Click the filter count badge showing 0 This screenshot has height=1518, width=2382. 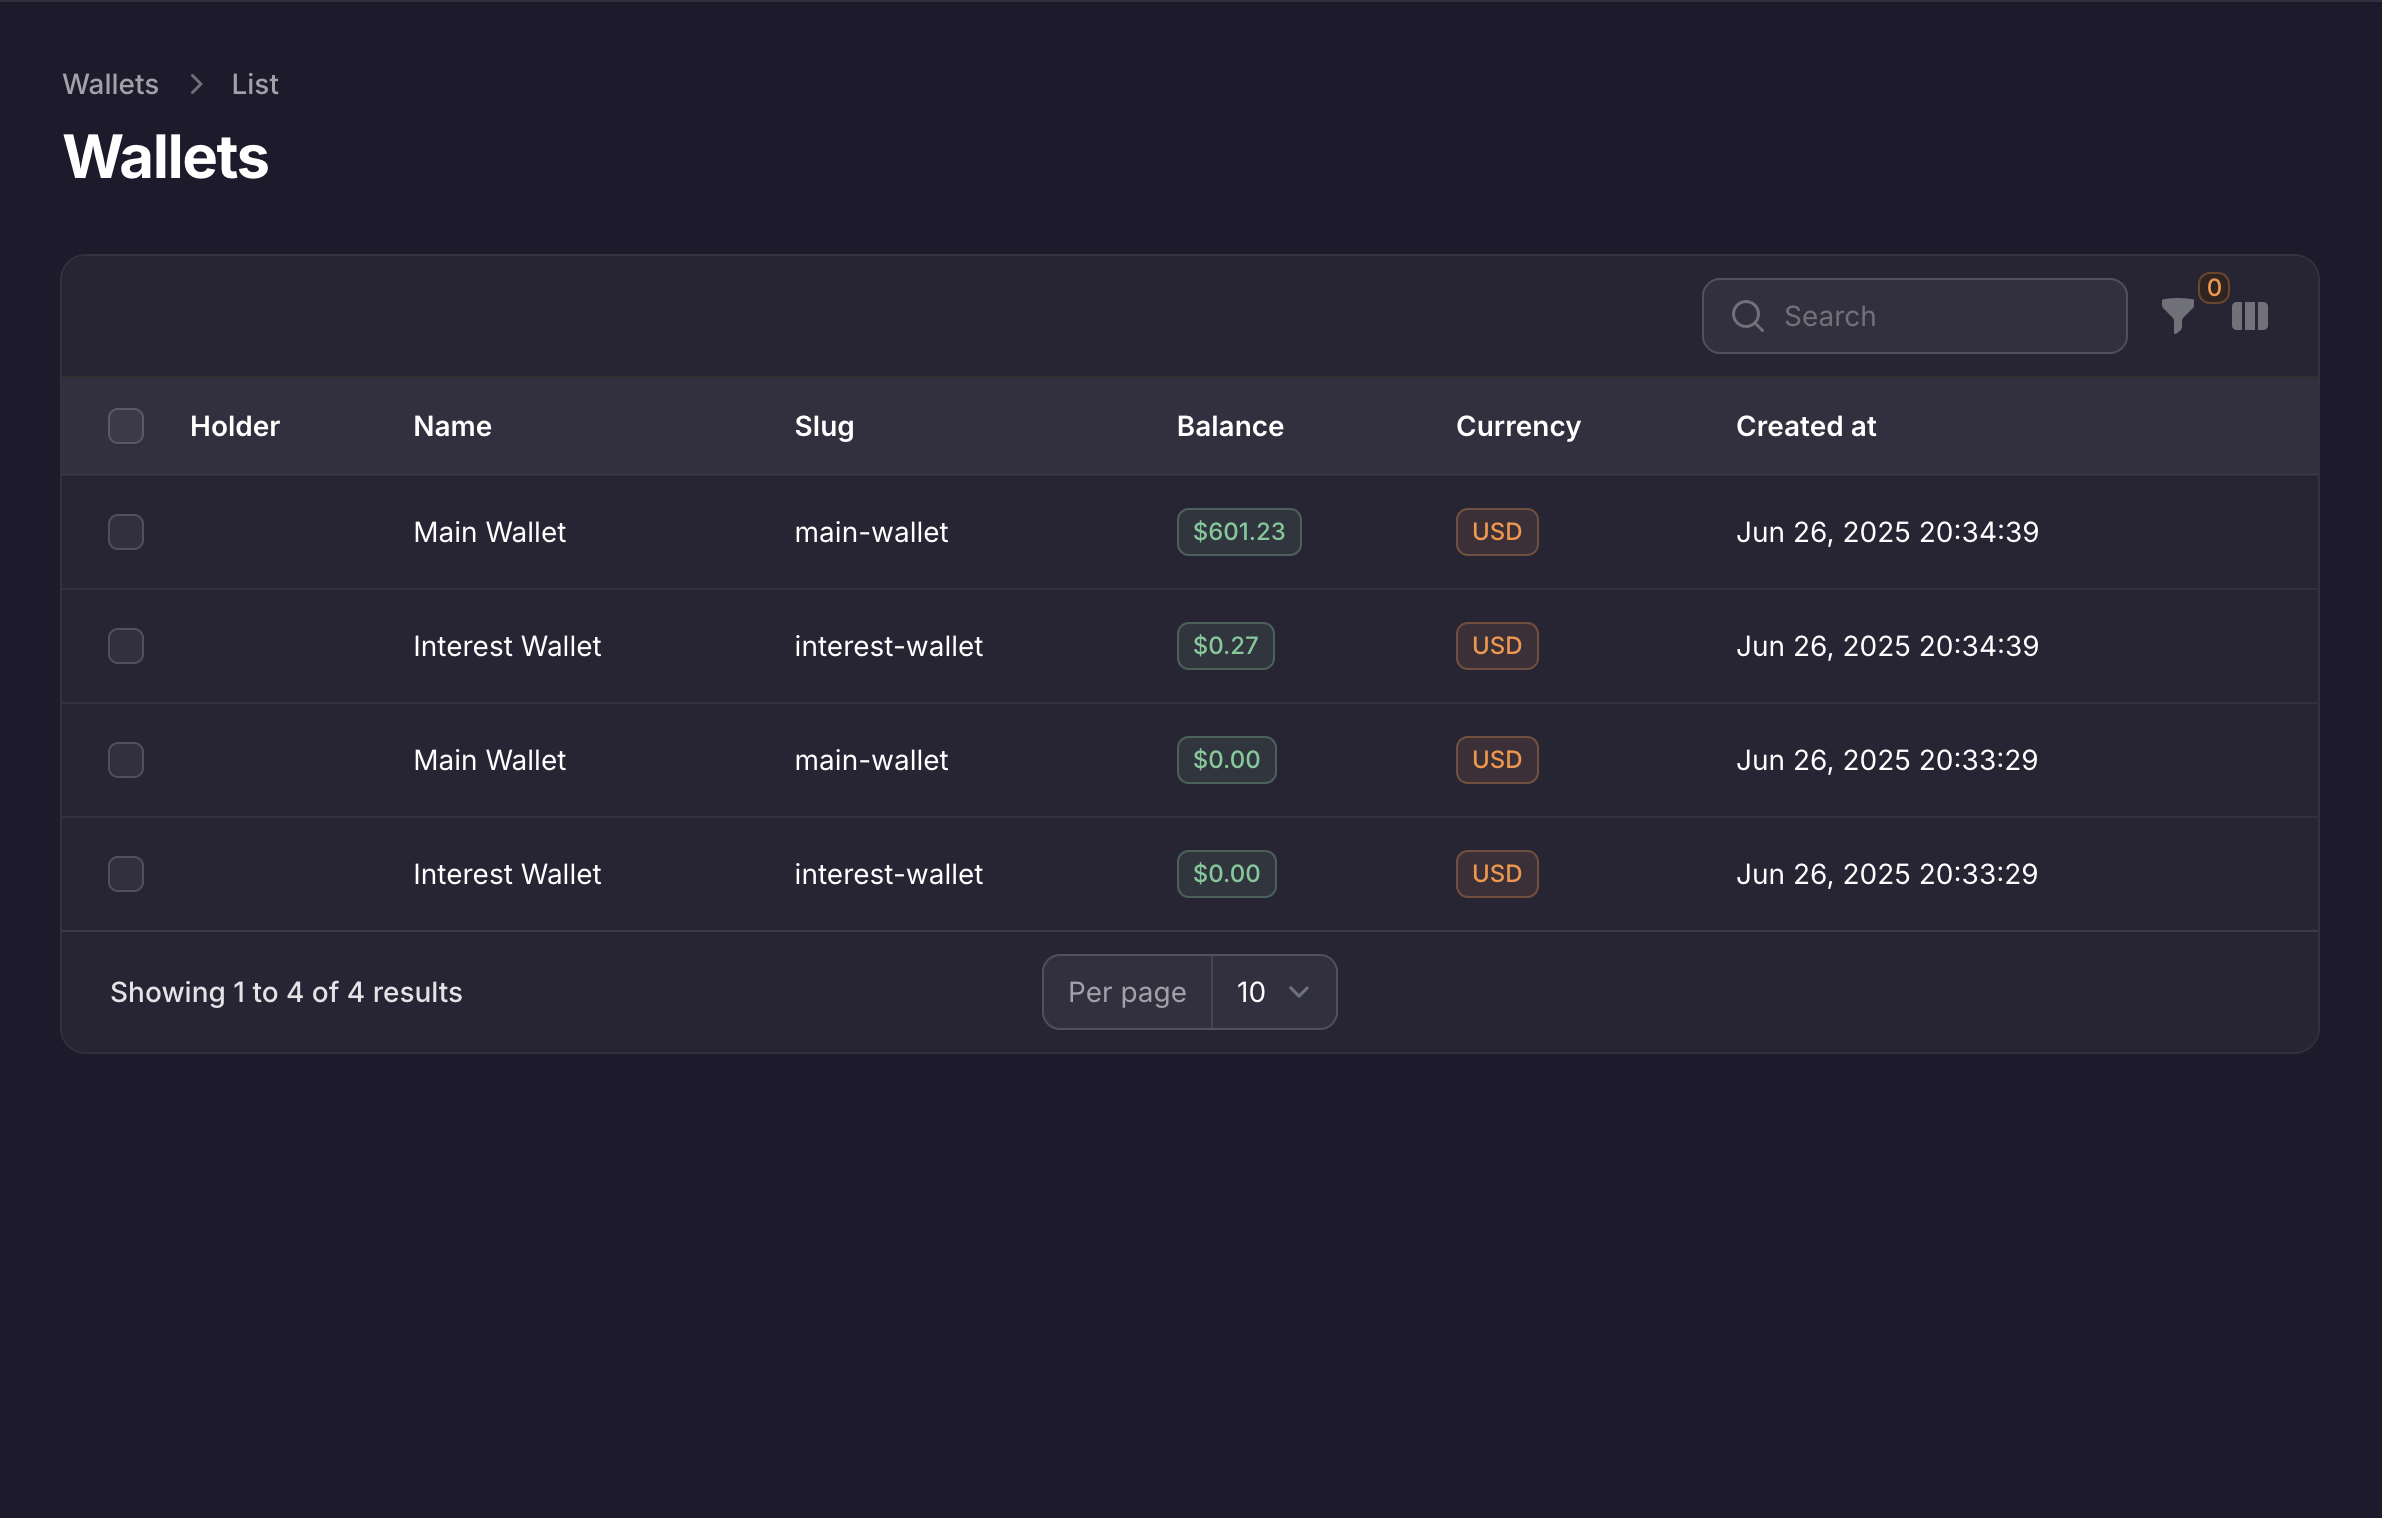click(x=2214, y=288)
